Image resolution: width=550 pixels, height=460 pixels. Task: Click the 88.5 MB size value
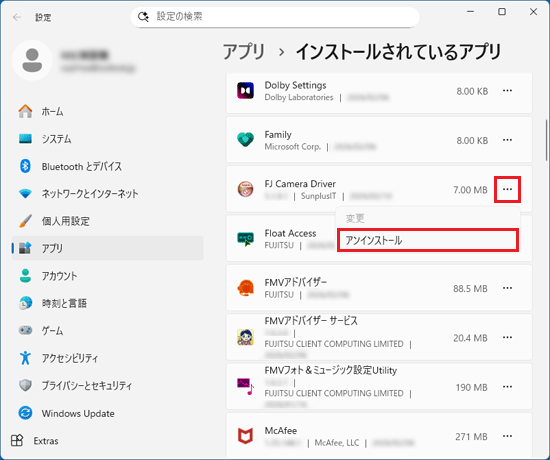coord(470,289)
